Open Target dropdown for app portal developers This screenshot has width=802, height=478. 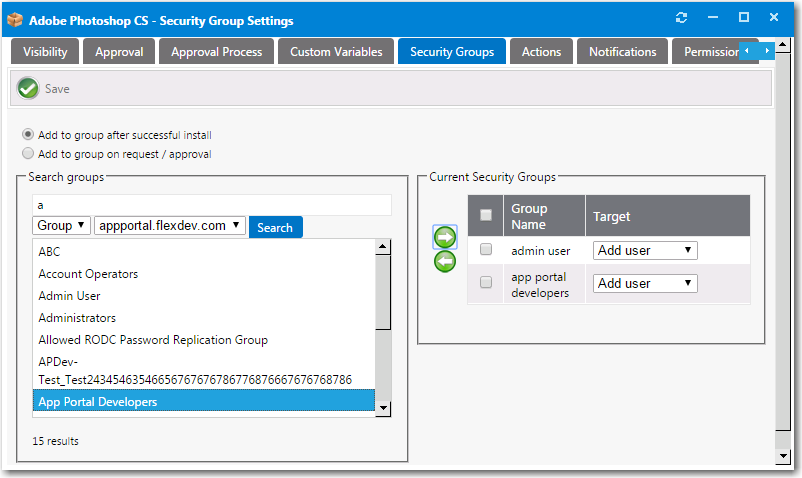coord(645,283)
